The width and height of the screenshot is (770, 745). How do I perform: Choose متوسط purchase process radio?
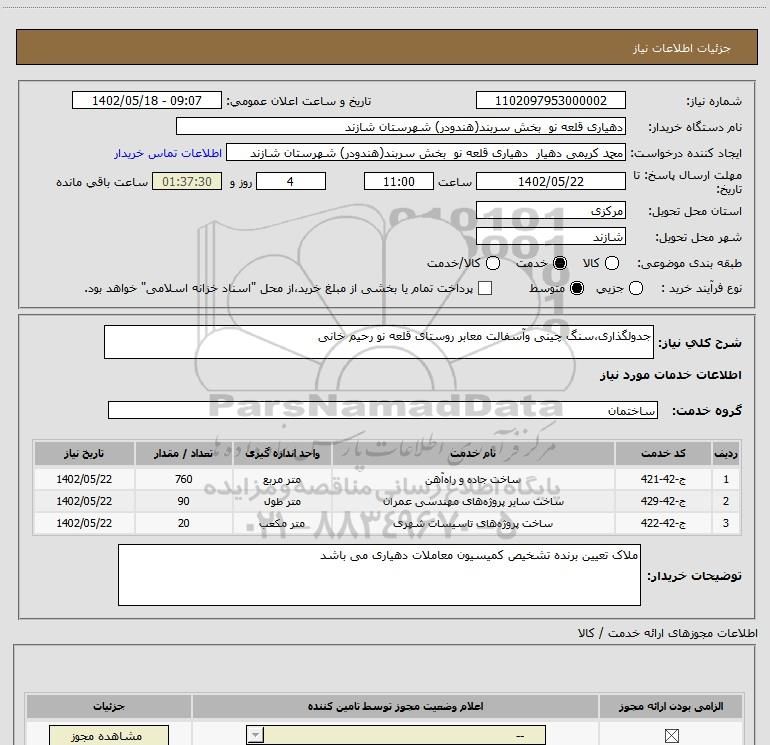pyautogui.click(x=577, y=288)
